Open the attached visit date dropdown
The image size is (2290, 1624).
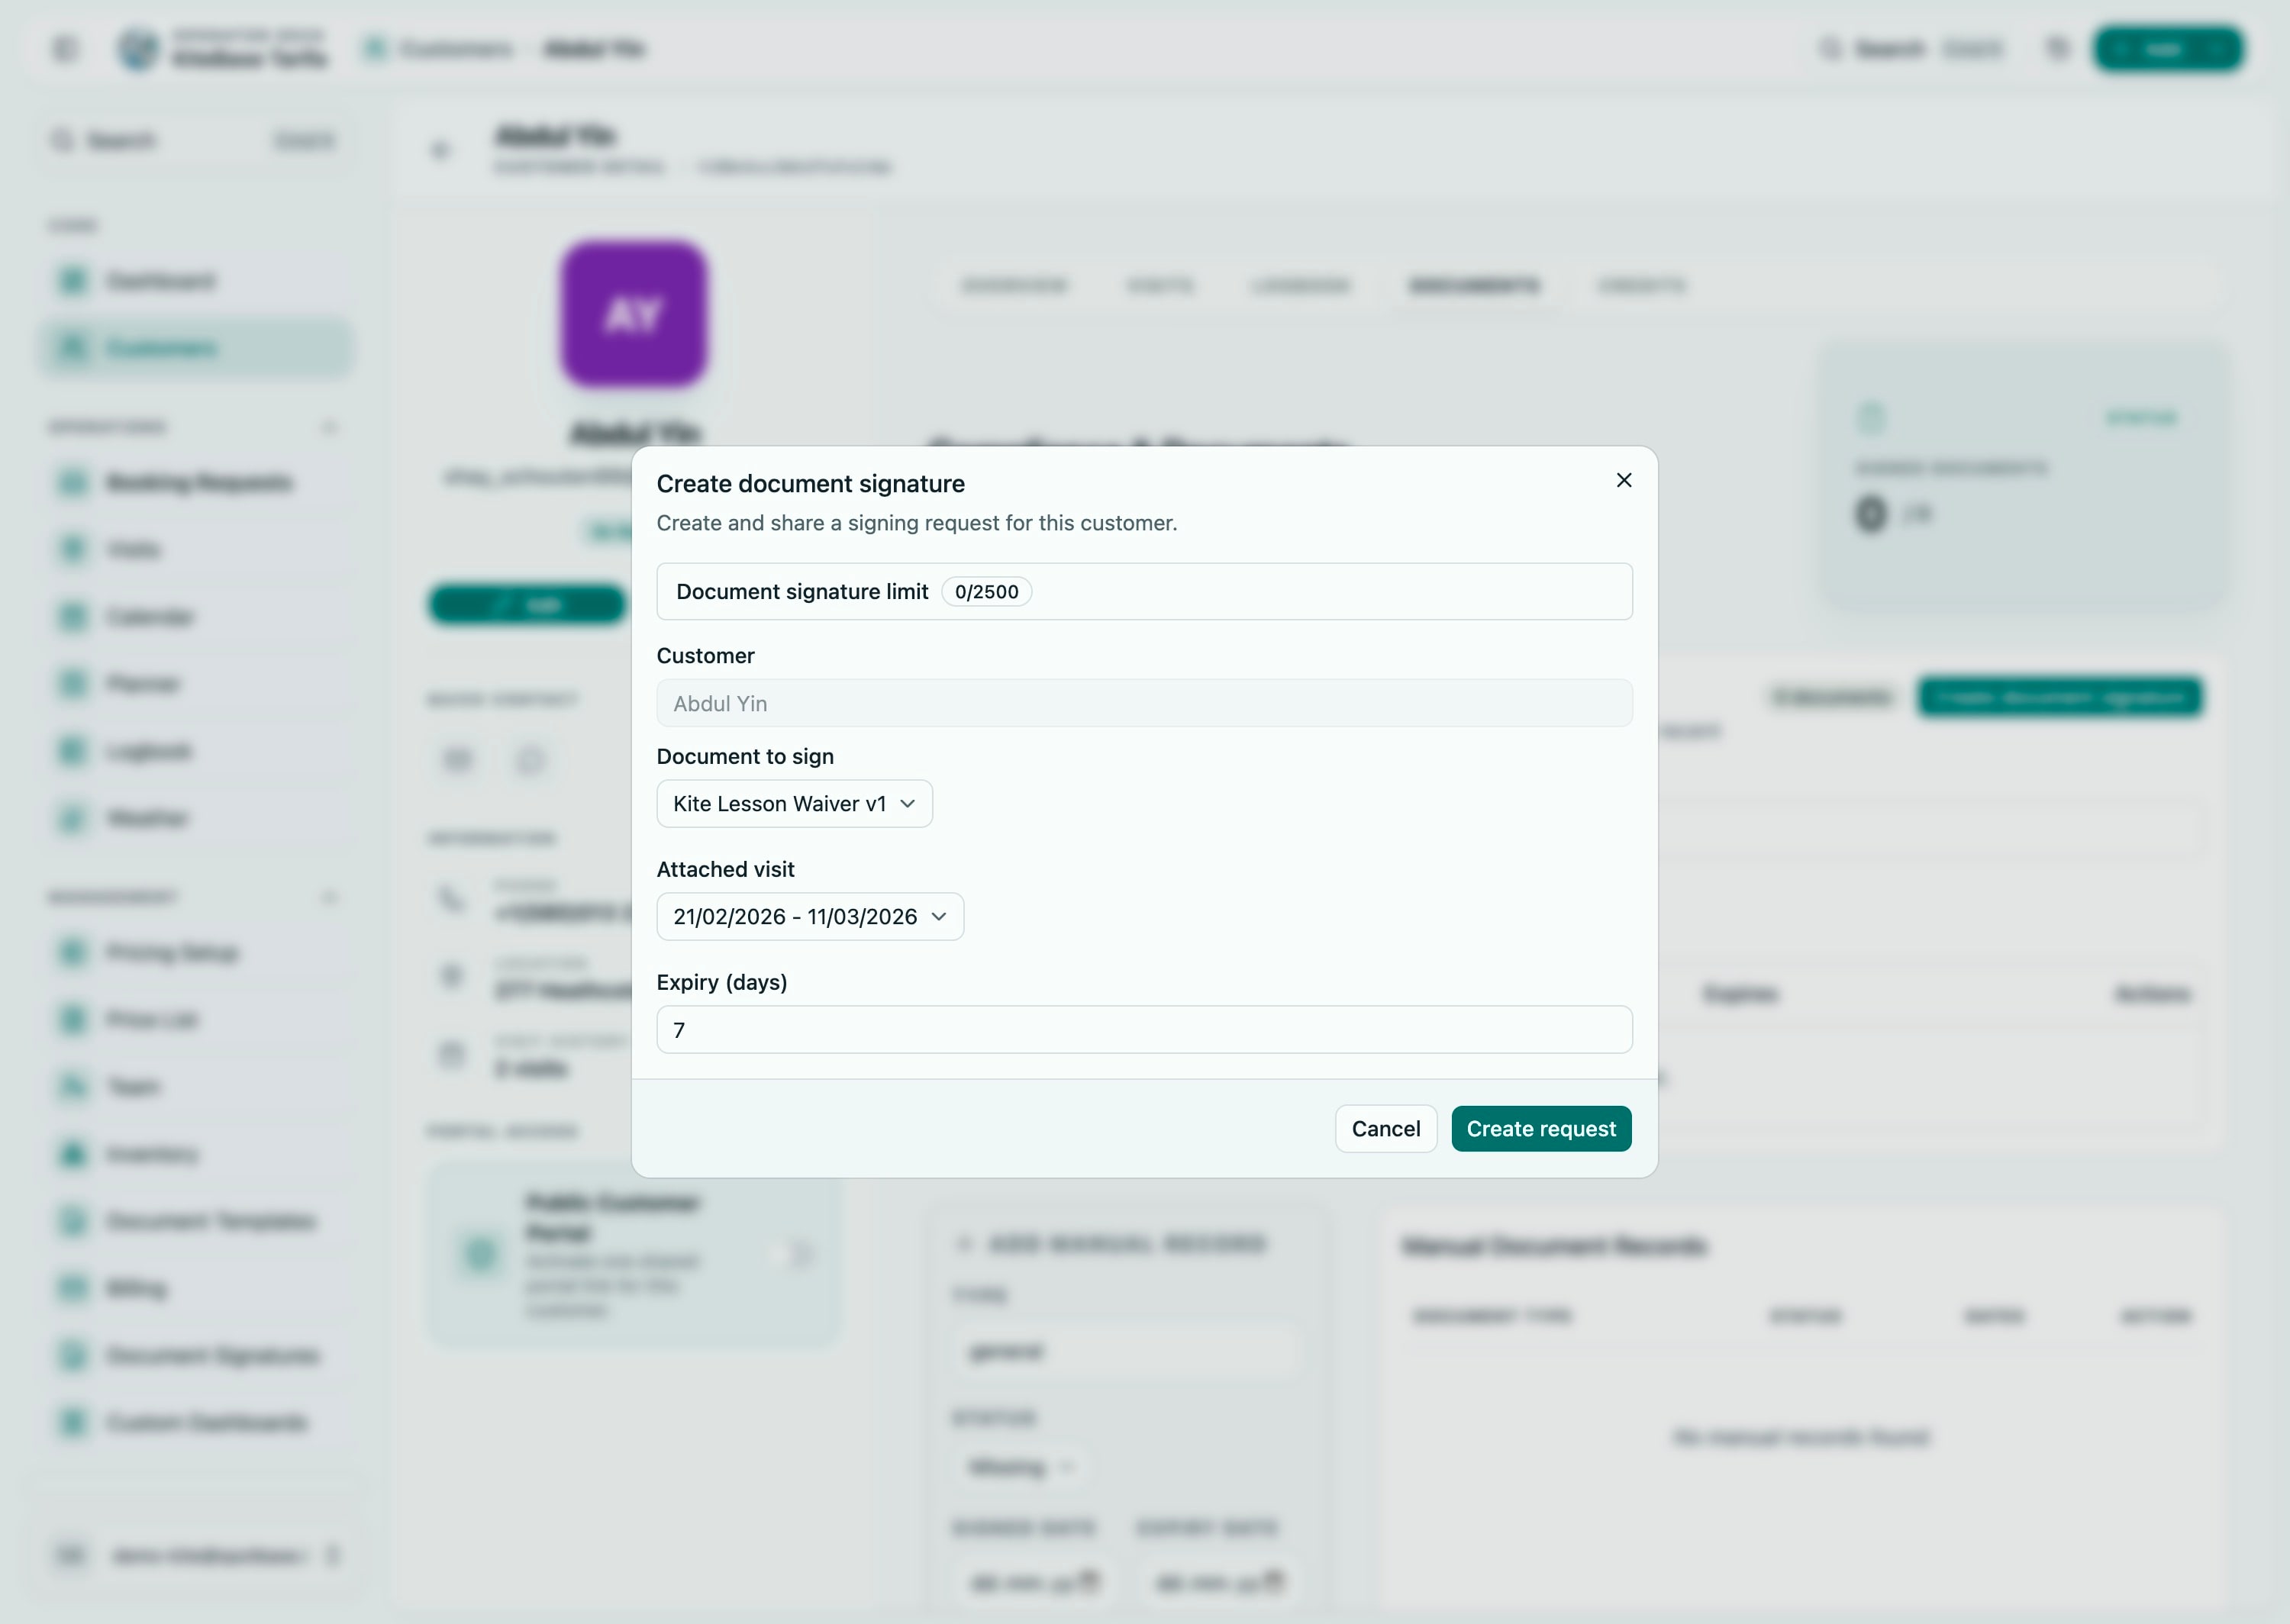click(810, 916)
